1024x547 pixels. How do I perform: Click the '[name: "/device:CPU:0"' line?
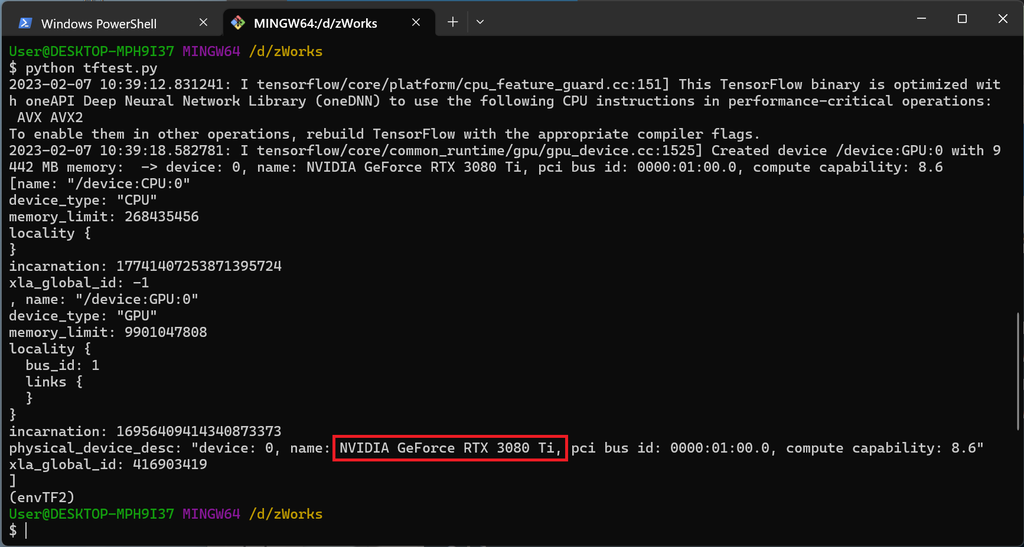click(x=99, y=183)
